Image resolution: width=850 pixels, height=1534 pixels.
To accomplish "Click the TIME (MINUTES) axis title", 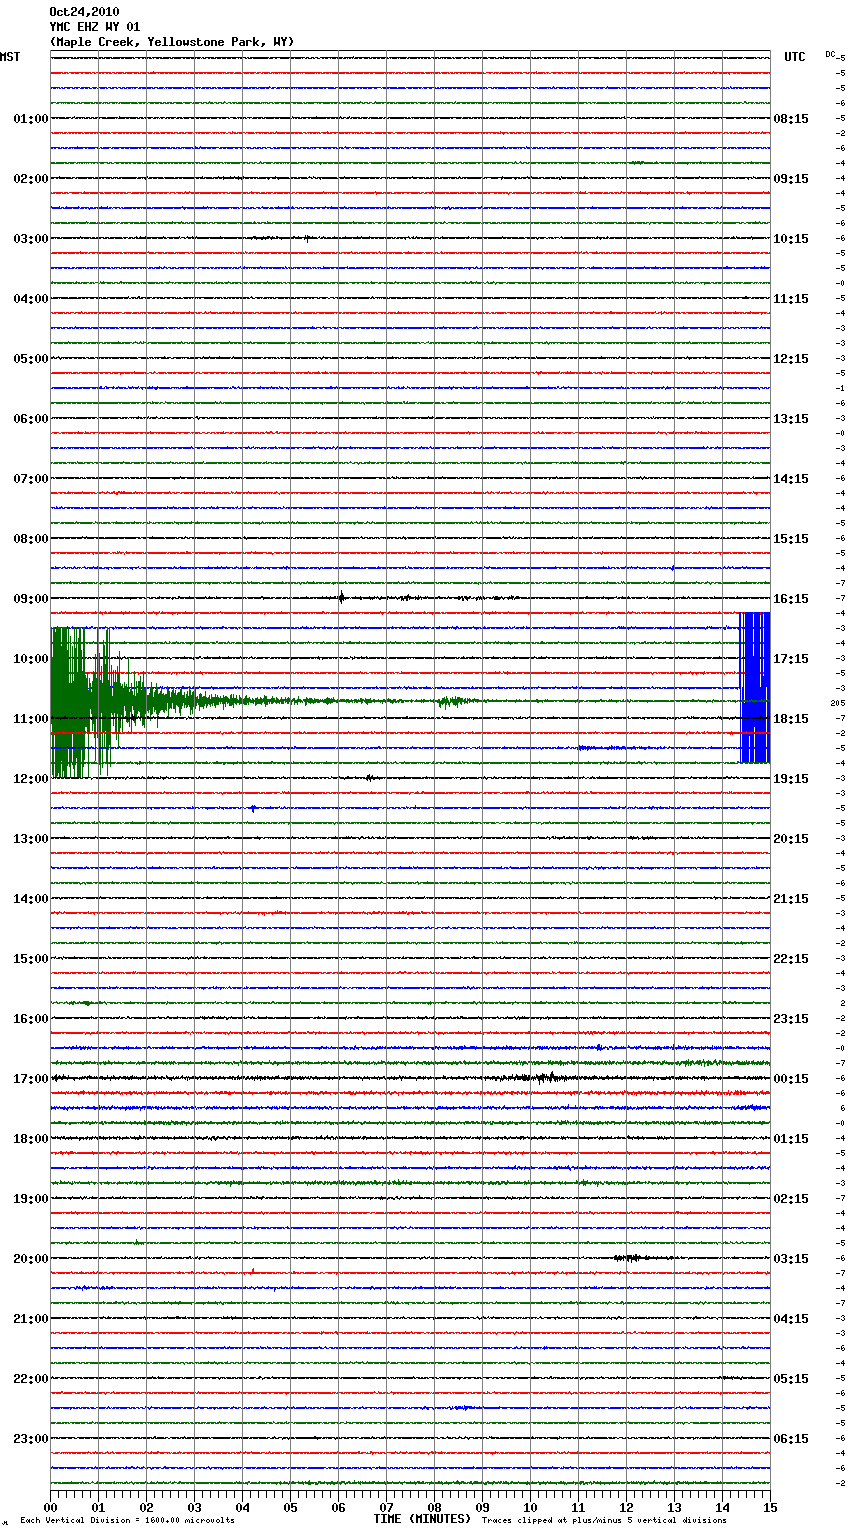I will (x=422, y=1519).
